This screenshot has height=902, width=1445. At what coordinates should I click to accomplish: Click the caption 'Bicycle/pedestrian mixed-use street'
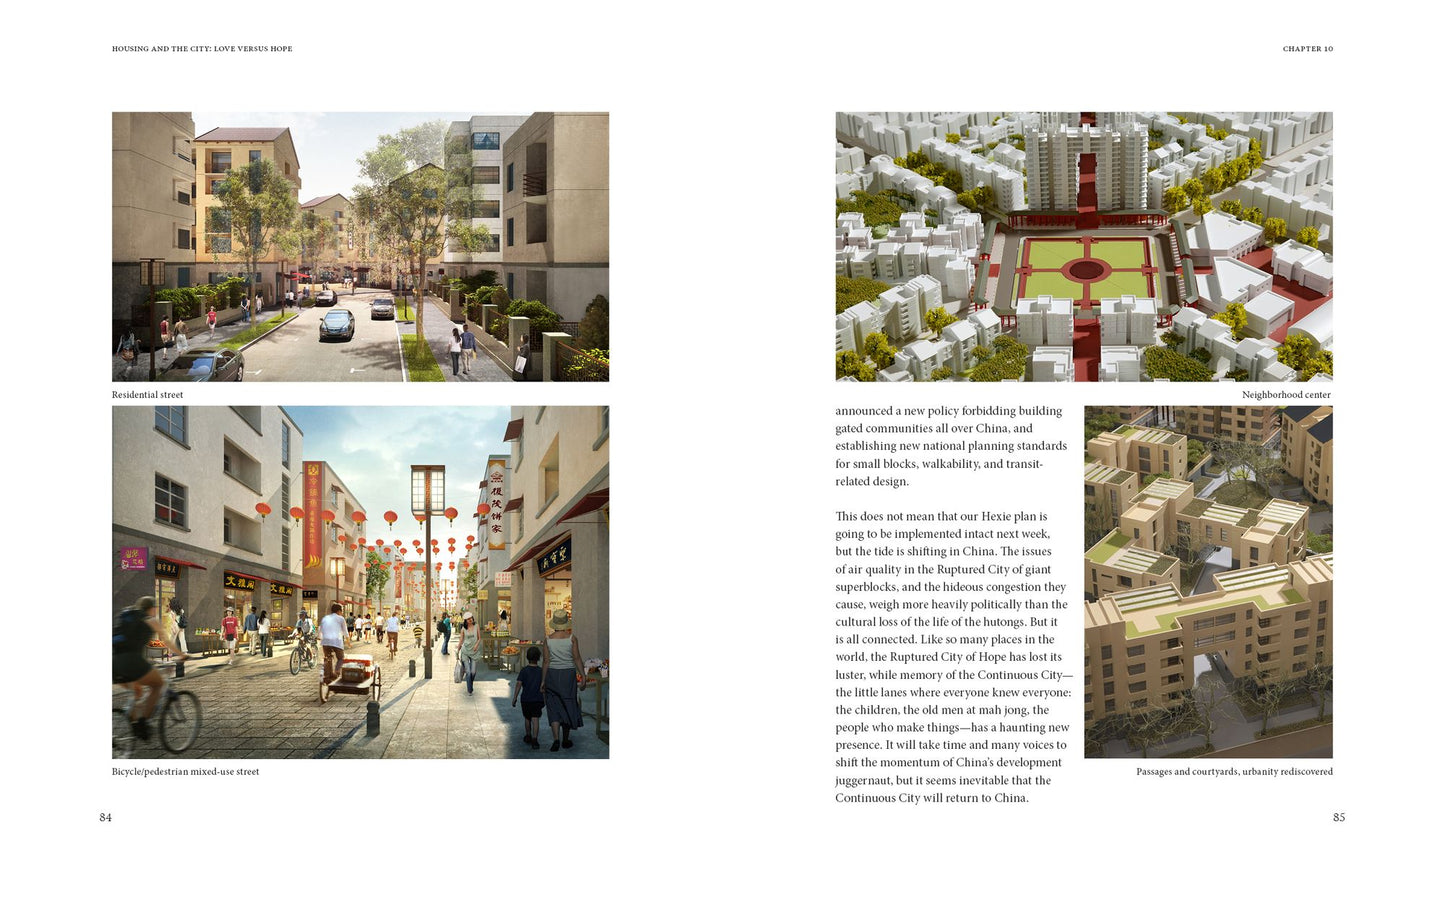click(x=185, y=772)
